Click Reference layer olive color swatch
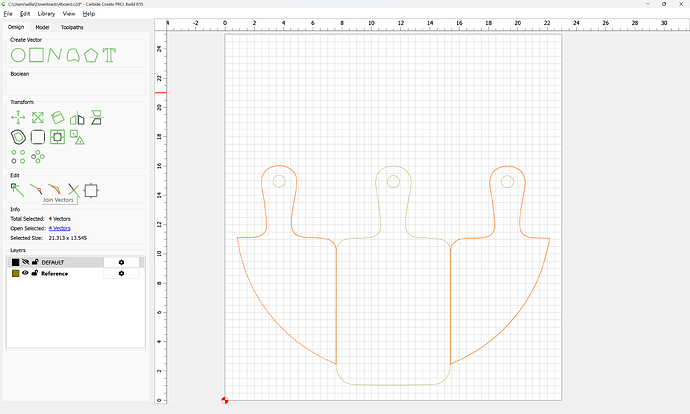 pos(15,273)
